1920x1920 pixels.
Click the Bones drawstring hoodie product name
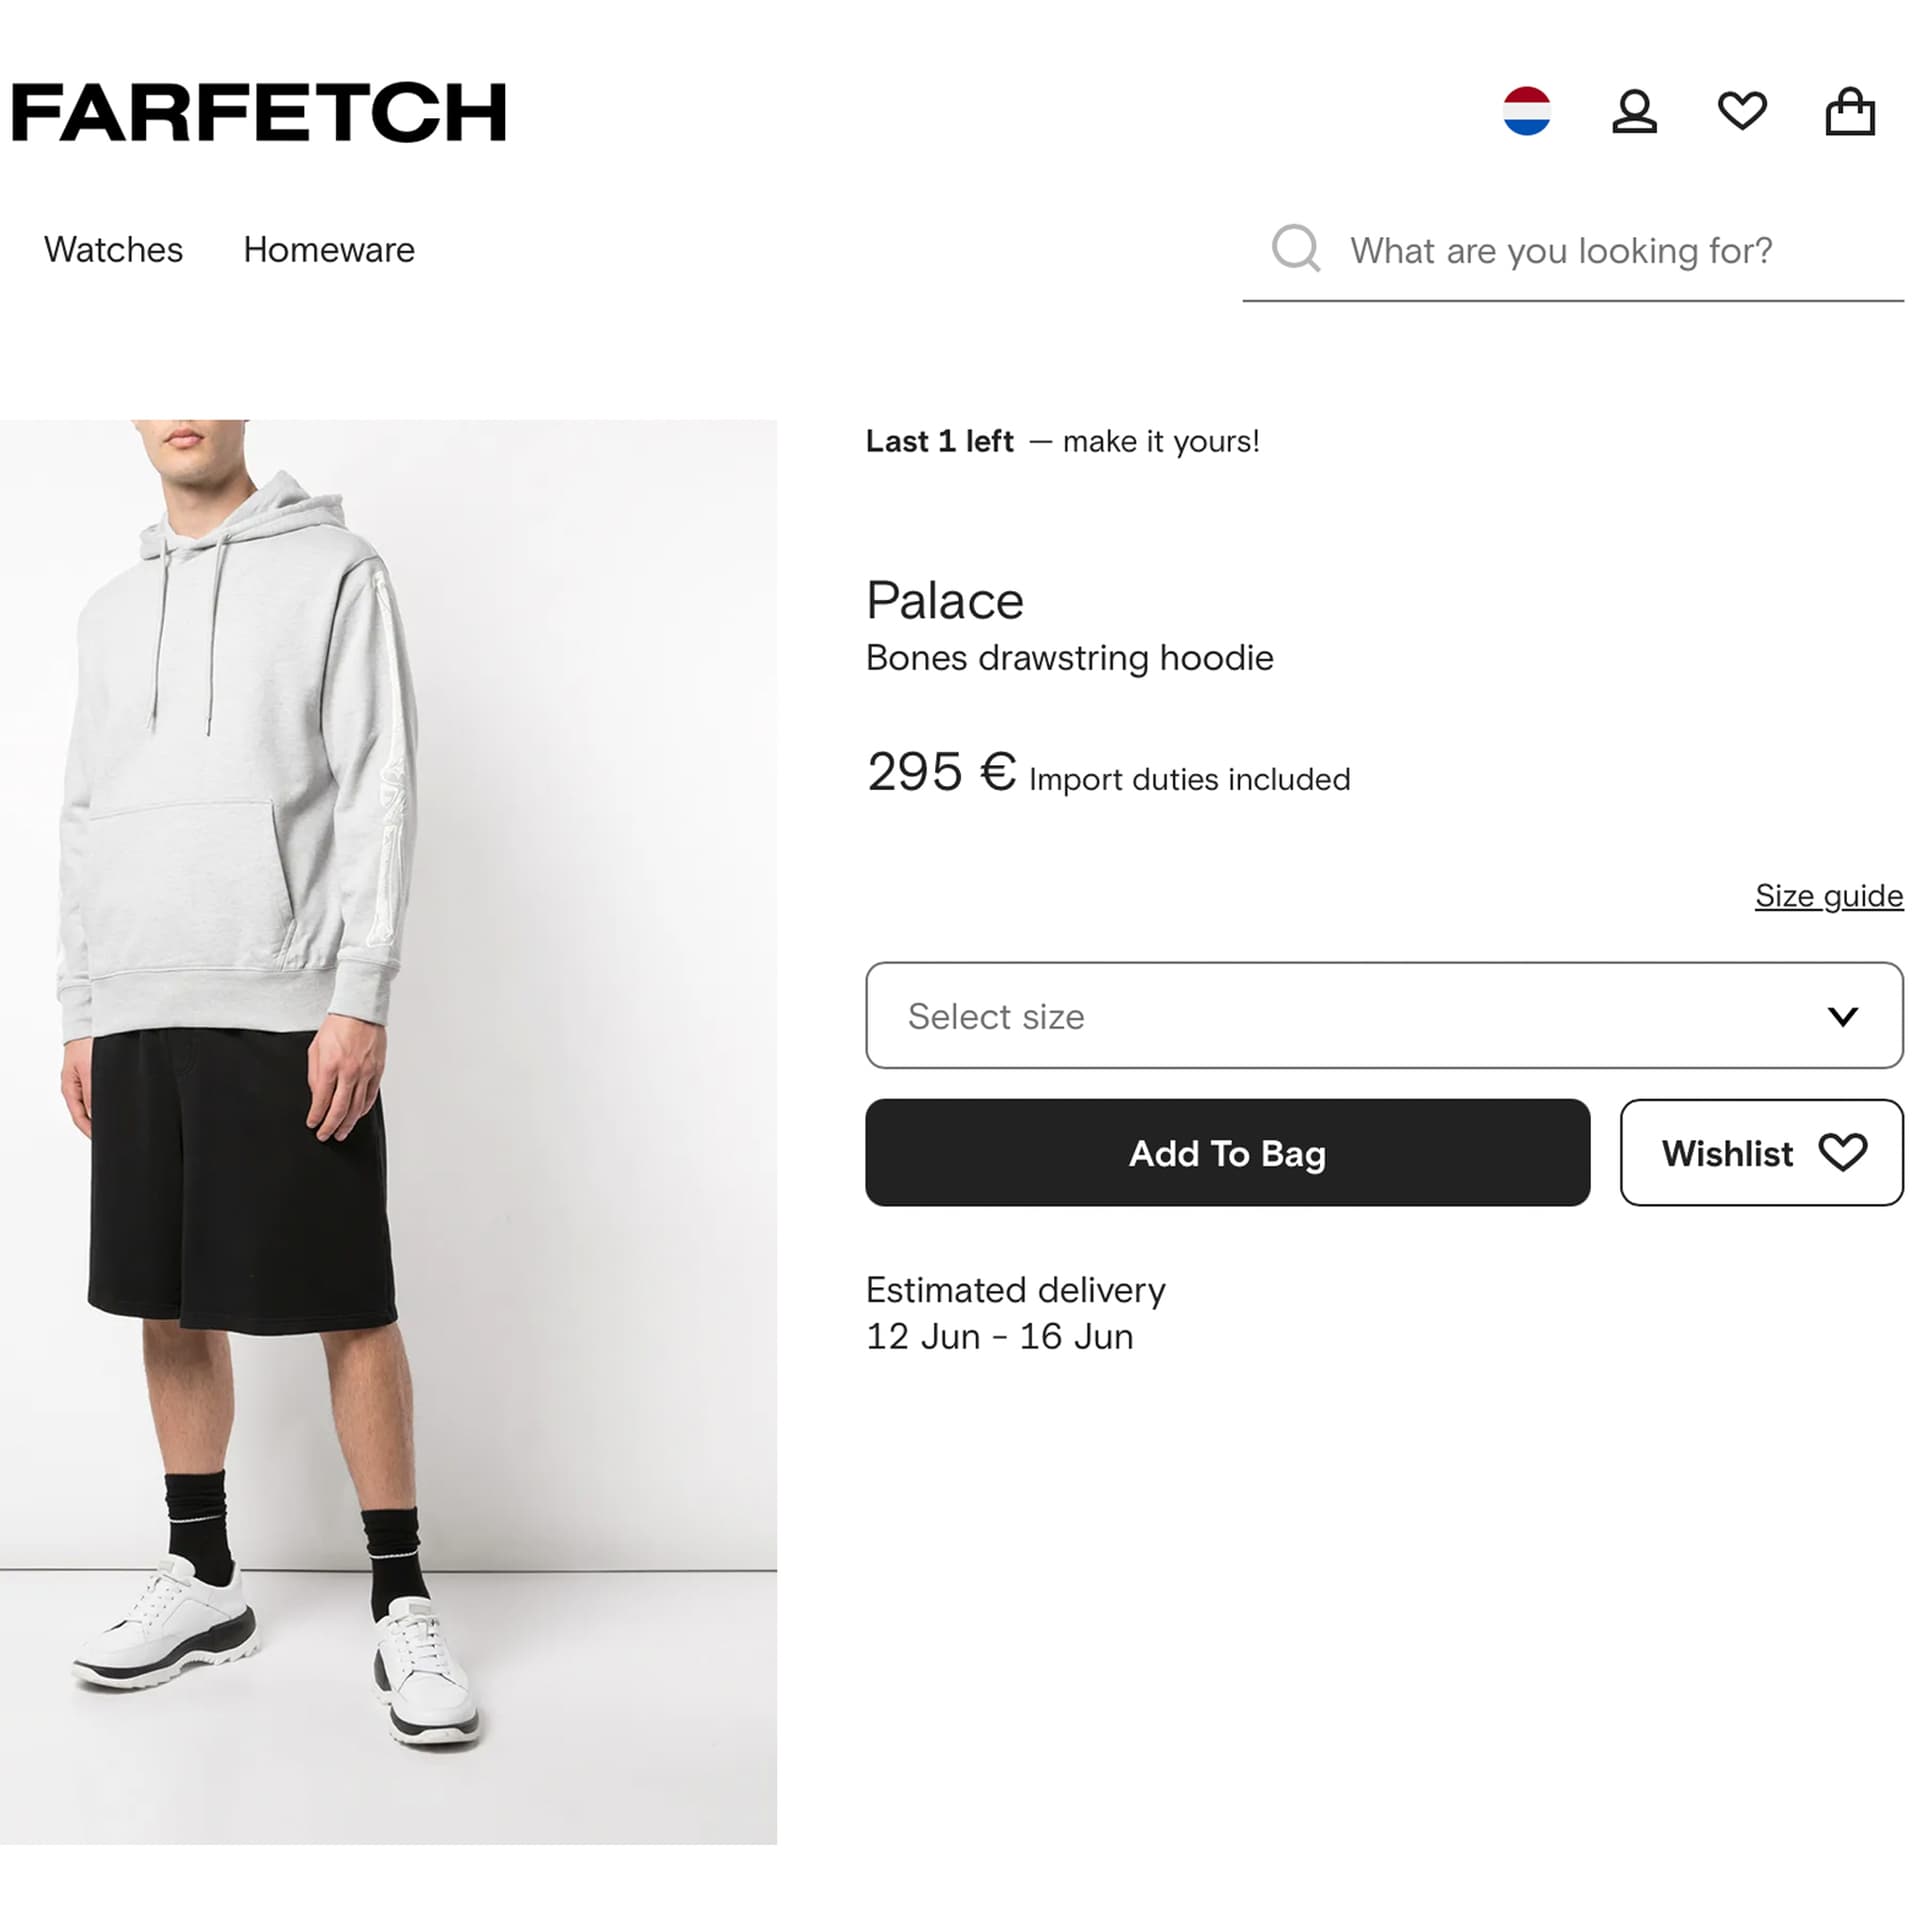click(x=1070, y=657)
